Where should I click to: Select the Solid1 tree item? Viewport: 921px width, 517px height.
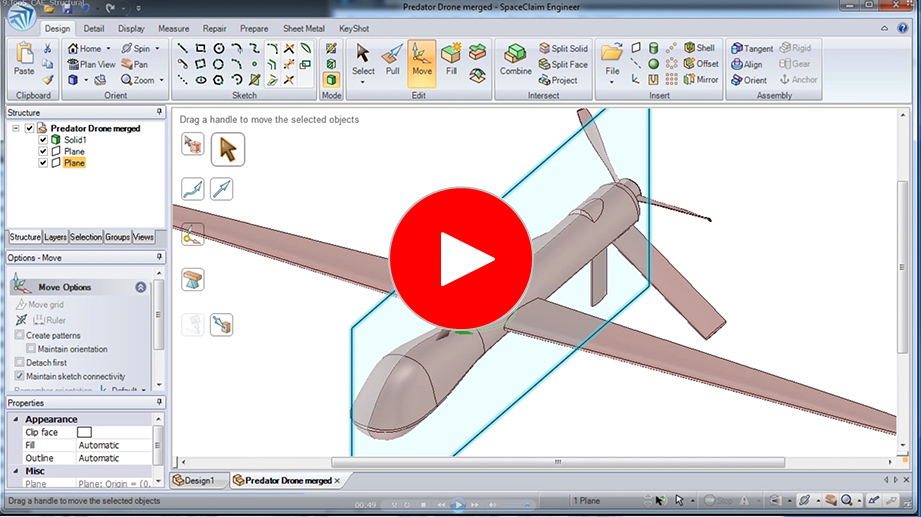pyautogui.click(x=75, y=140)
